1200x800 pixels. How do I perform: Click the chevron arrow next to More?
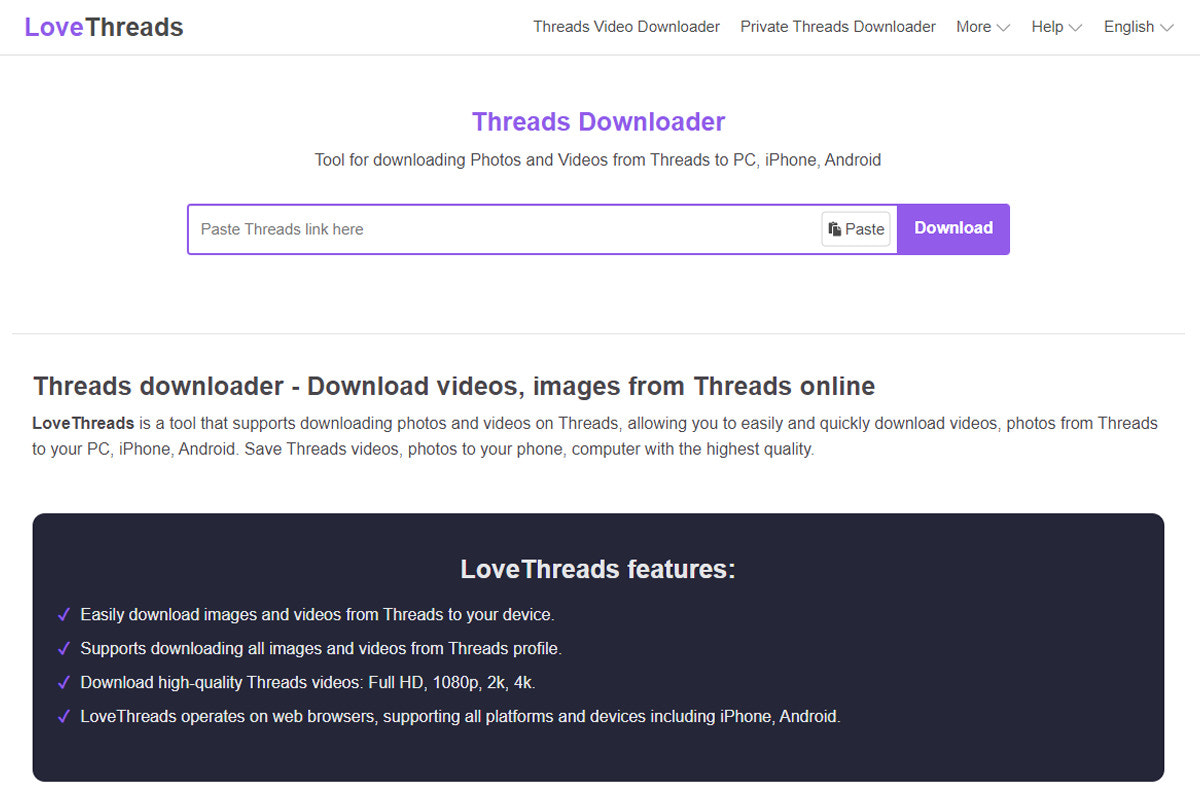tap(1003, 28)
